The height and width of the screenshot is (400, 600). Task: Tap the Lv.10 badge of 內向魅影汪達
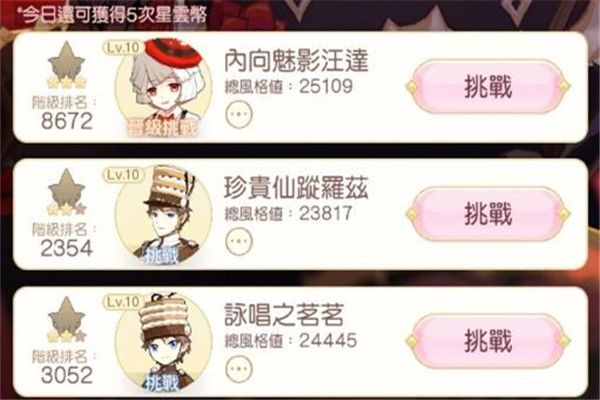(x=123, y=47)
